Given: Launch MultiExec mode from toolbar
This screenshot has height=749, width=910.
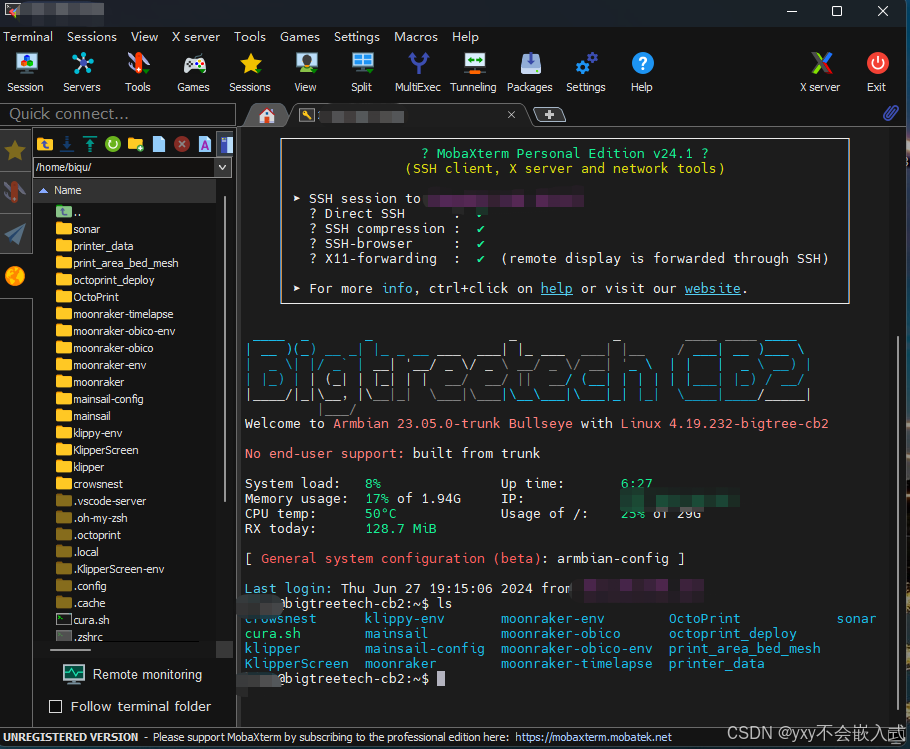Looking at the screenshot, I should click(x=418, y=73).
